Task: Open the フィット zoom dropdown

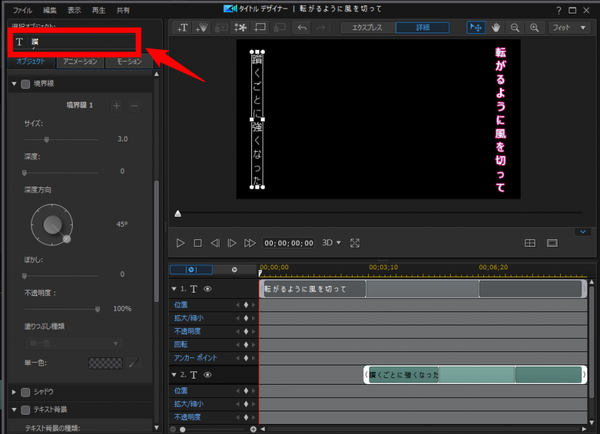Action: coord(570,28)
